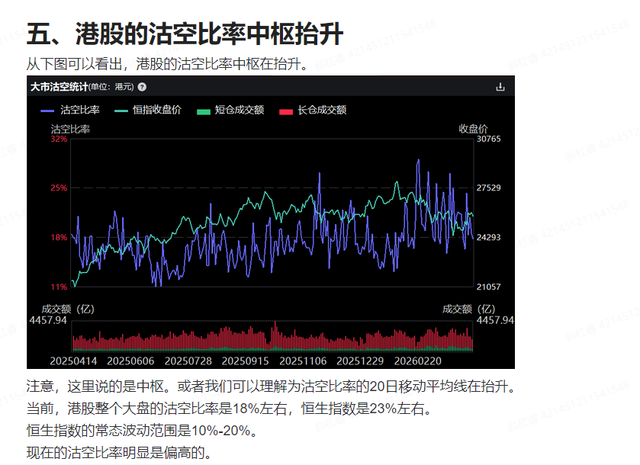Click the 11% axis label
640x465 pixels.
click(59, 287)
